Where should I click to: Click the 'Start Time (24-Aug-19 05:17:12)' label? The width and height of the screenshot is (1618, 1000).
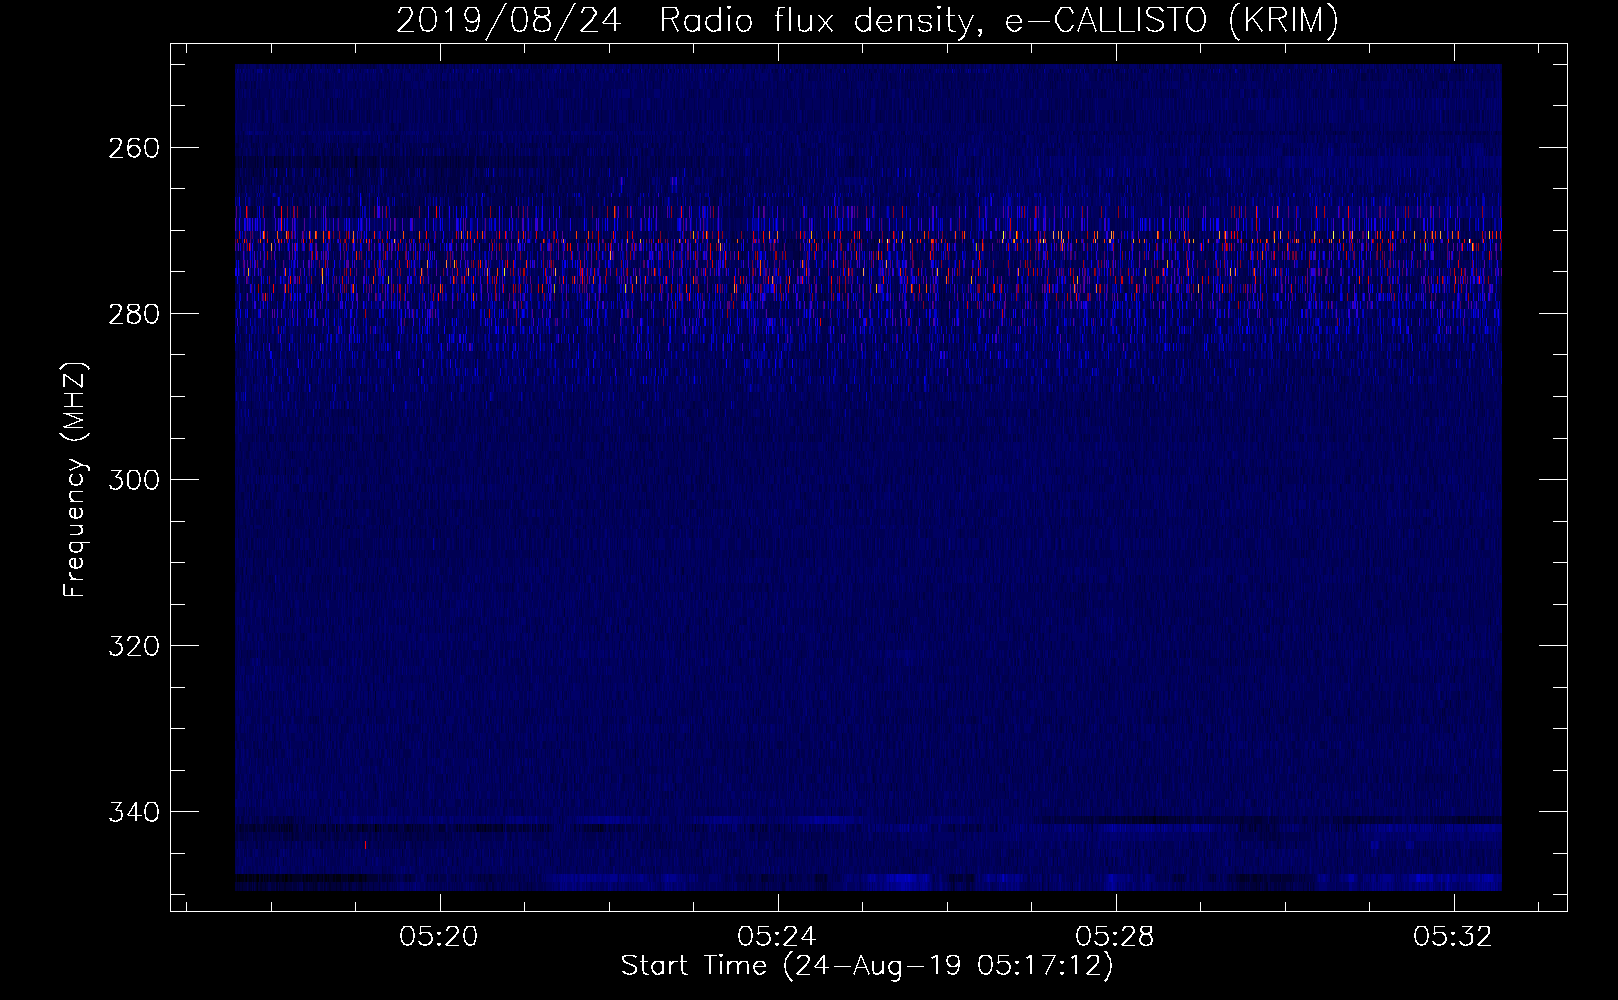(x=867, y=966)
